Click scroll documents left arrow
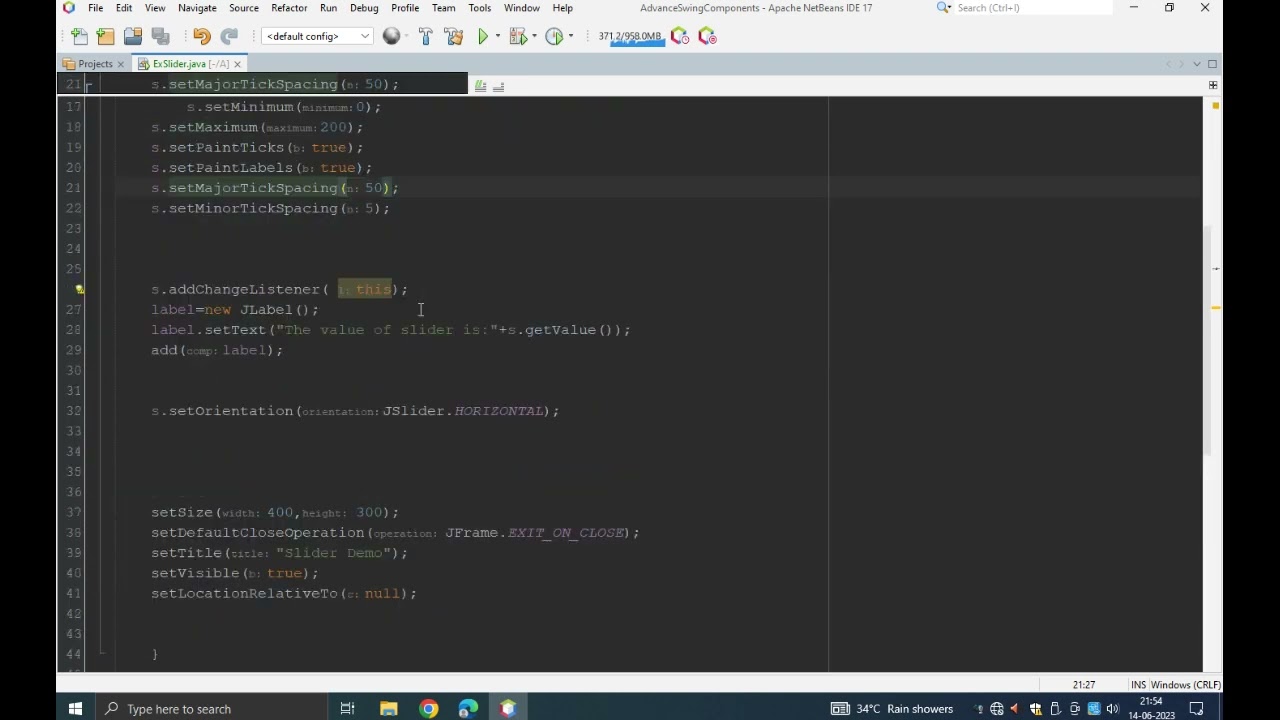This screenshot has width=1280, height=720. 1168,64
